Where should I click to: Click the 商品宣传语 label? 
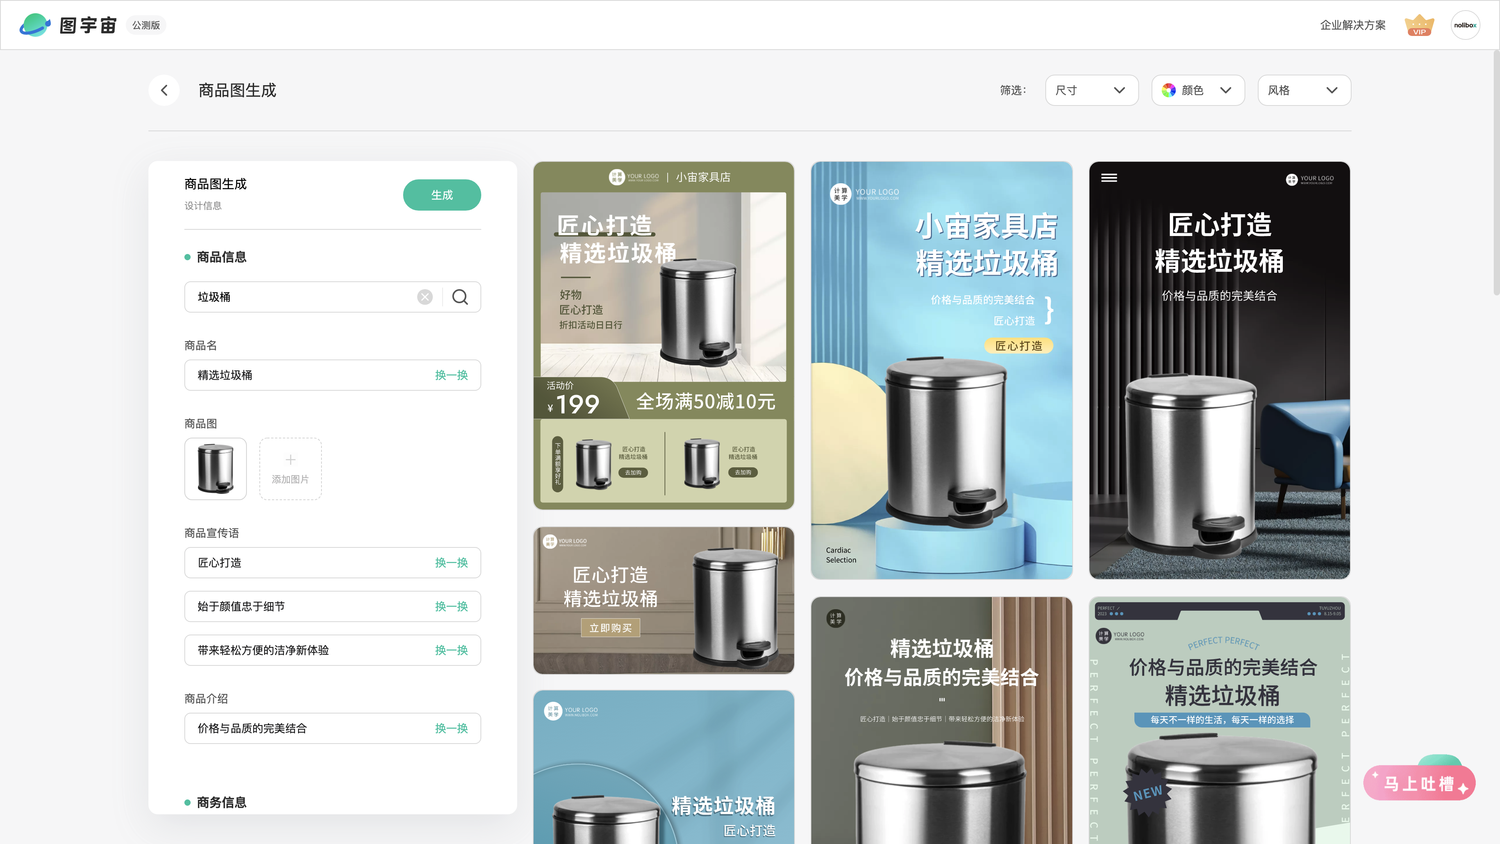pyautogui.click(x=212, y=533)
